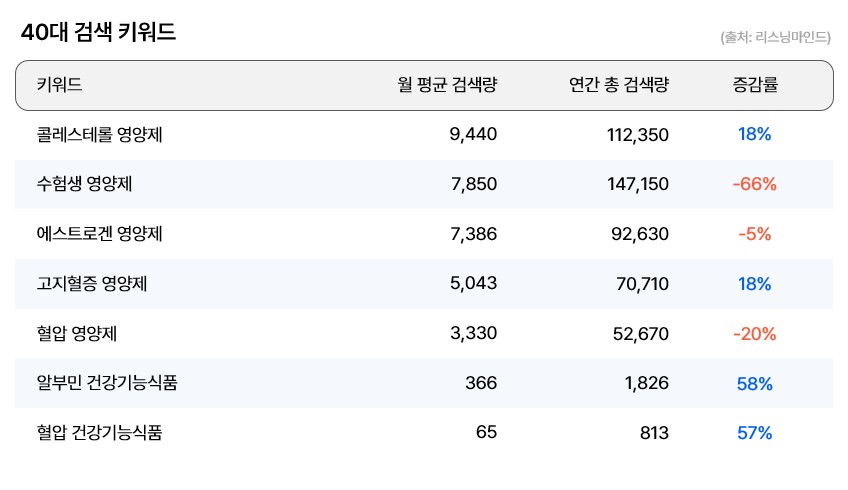The height and width of the screenshot is (490, 848).
Task: Click the 증감률 column header
Action: click(755, 86)
